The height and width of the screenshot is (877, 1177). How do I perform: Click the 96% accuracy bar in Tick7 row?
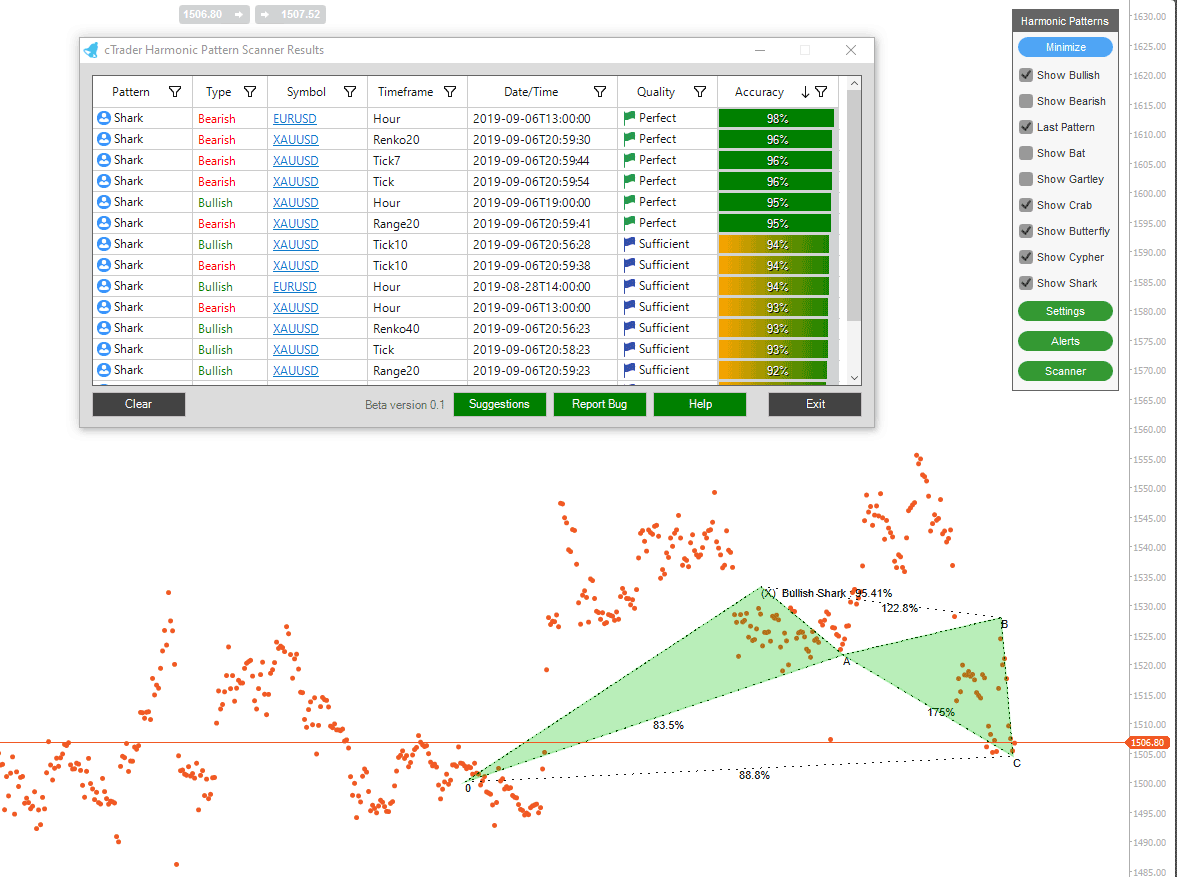[x=775, y=161]
